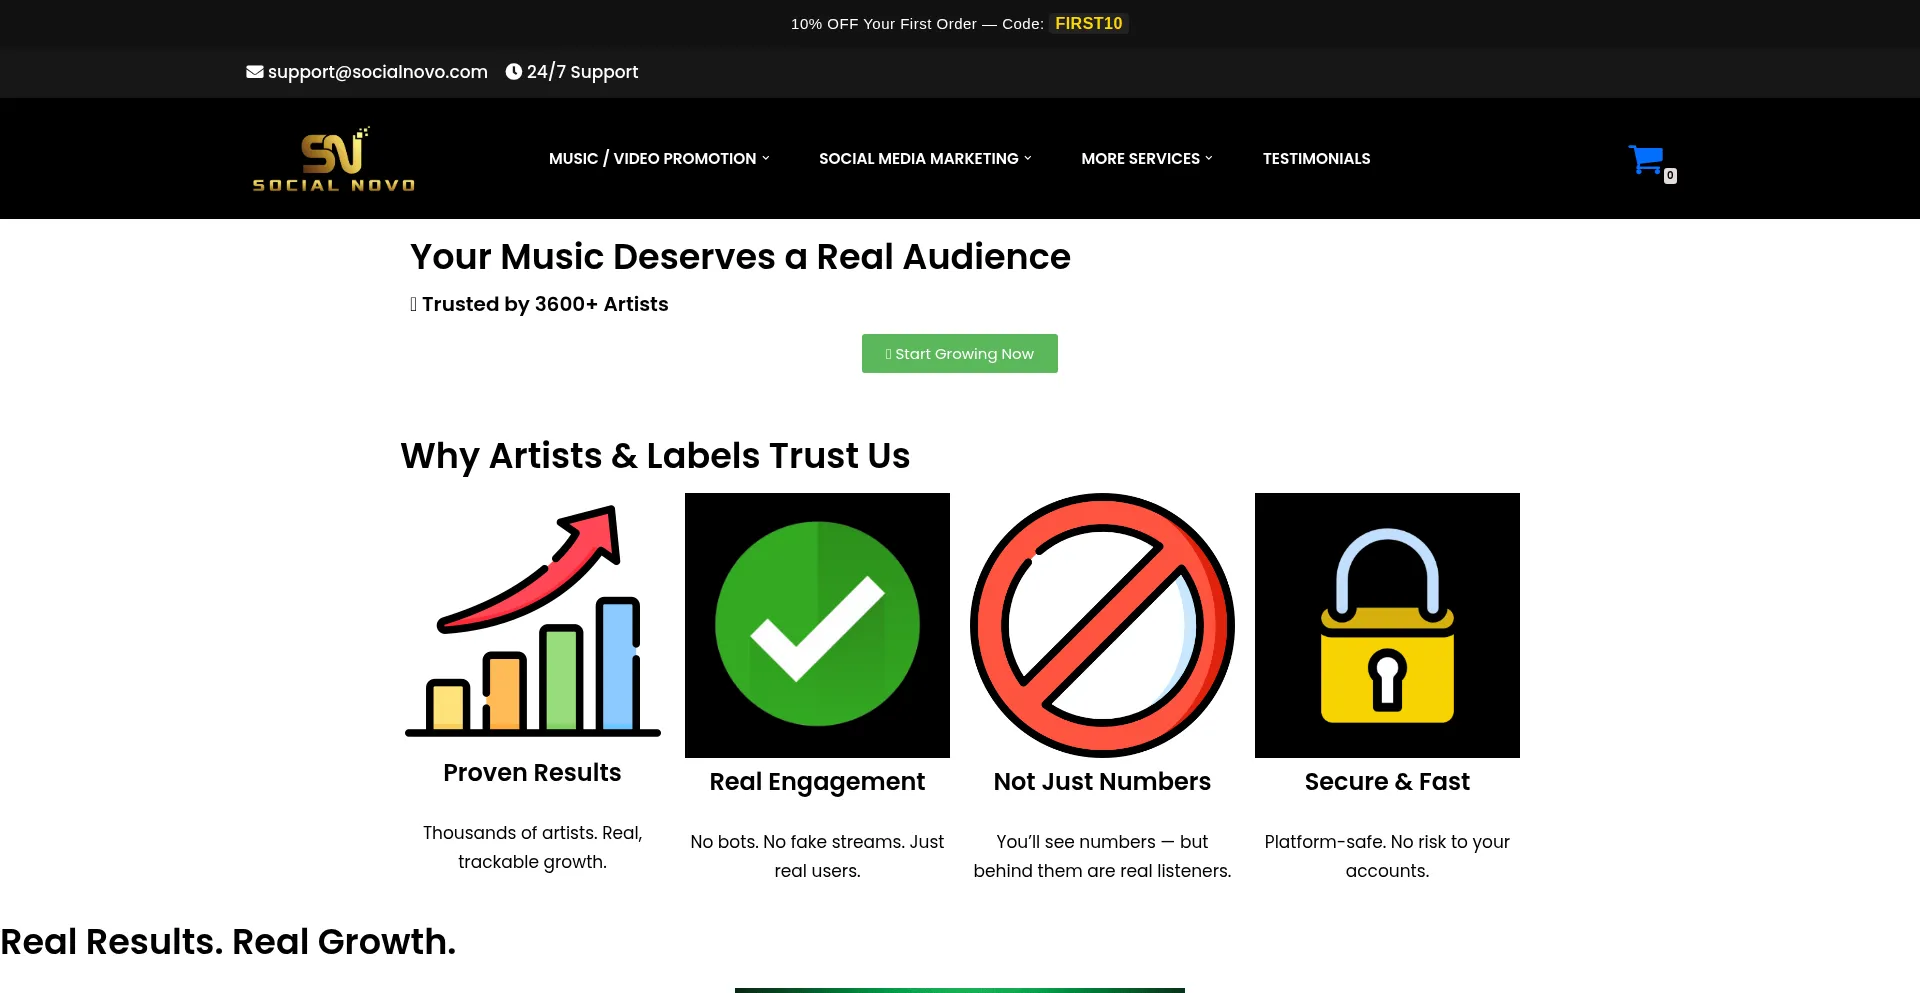The height and width of the screenshot is (993, 1920).
Task: Click the Proven Results heading
Action: (532, 773)
